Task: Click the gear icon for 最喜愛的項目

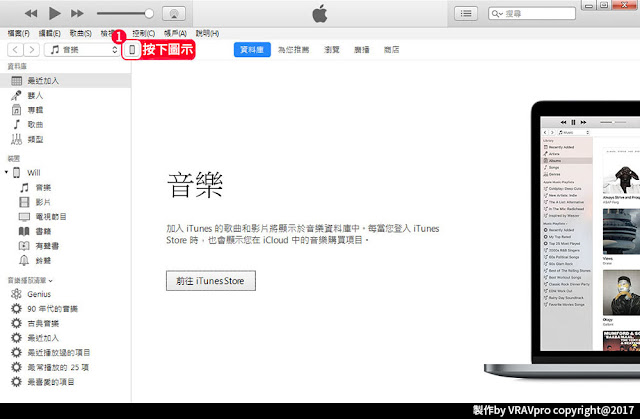Action: click(x=16, y=382)
